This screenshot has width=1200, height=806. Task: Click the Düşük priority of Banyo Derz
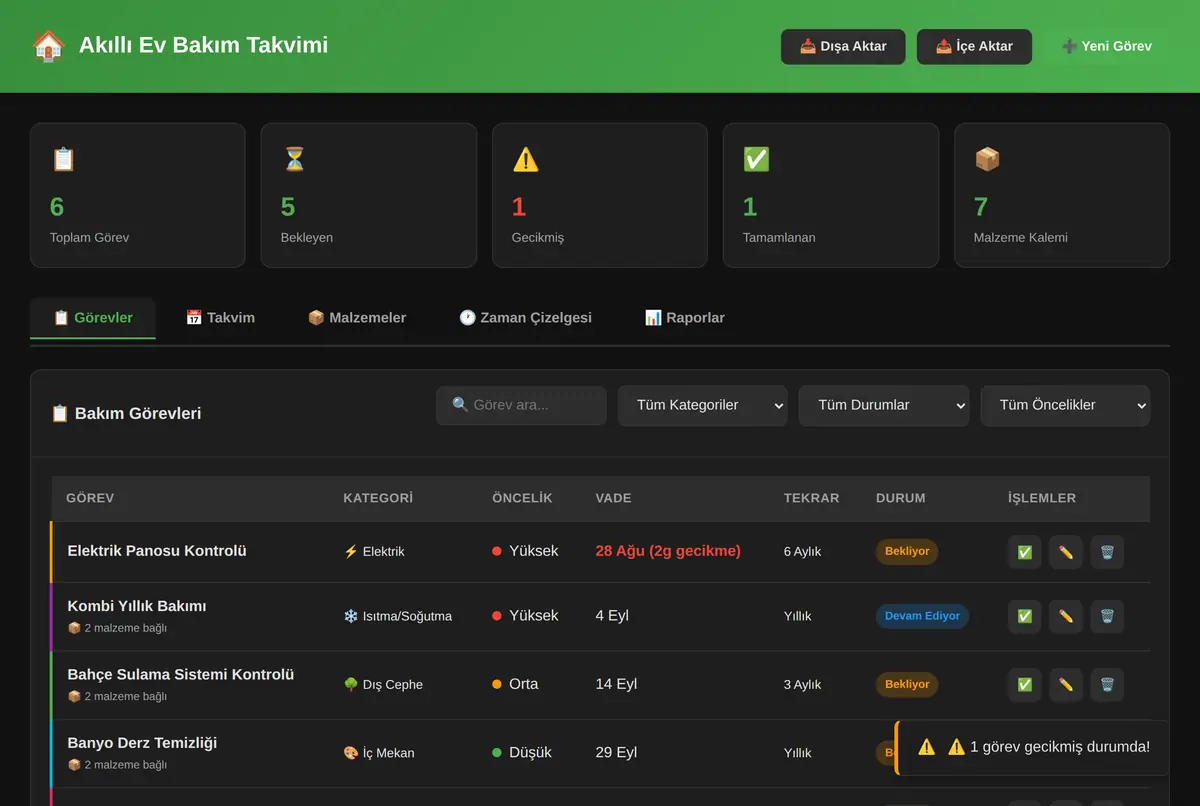pos(522,752)
